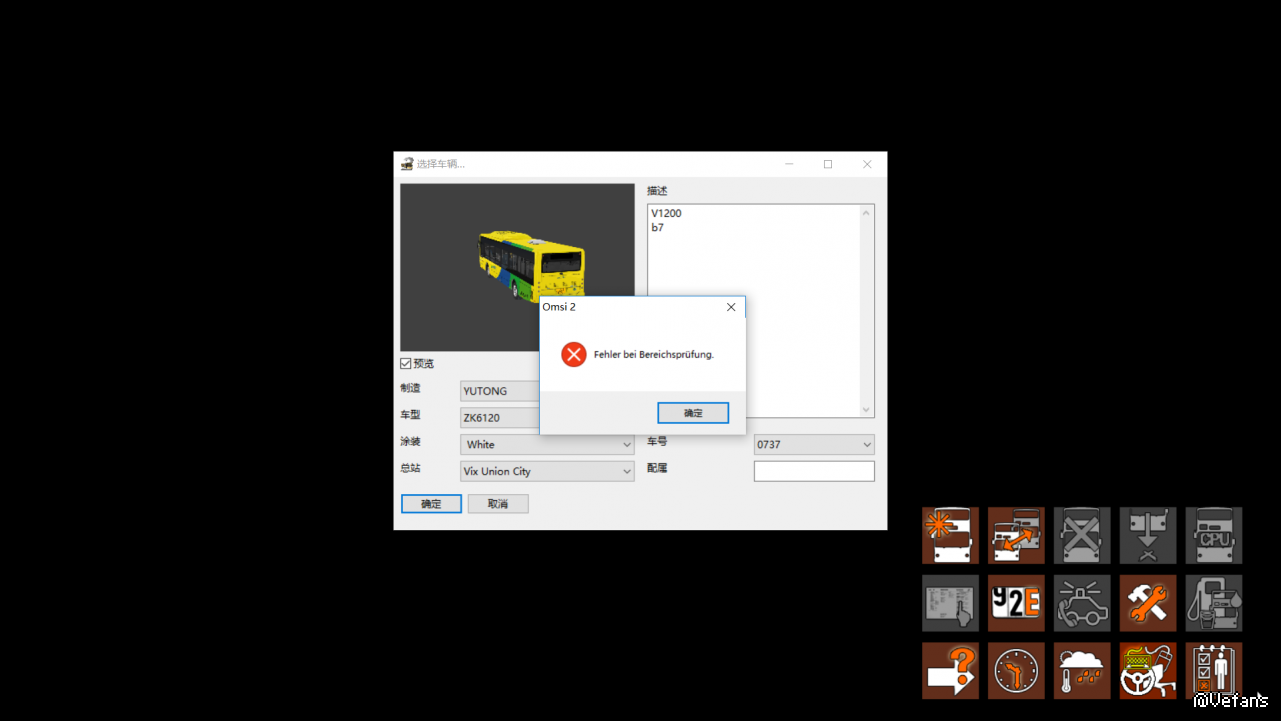Click 取消 to cancel vehicle selection
This screenshot has height=721, width=1281.
click(x=498, y=504)
